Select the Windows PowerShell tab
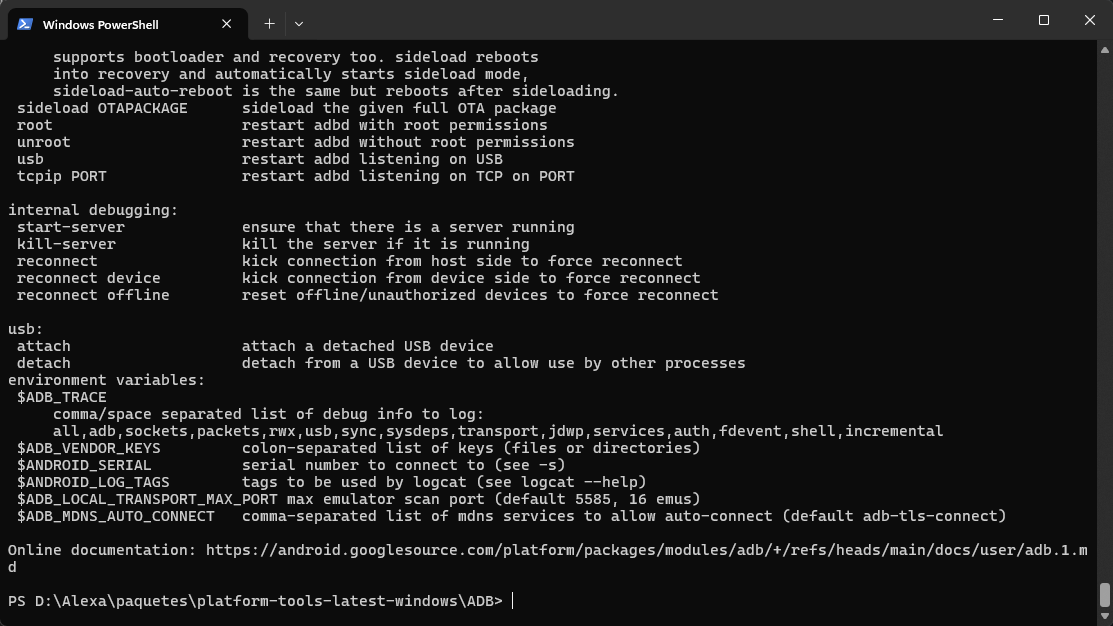This screenshot has height=626, width=1113. [110, 24]
